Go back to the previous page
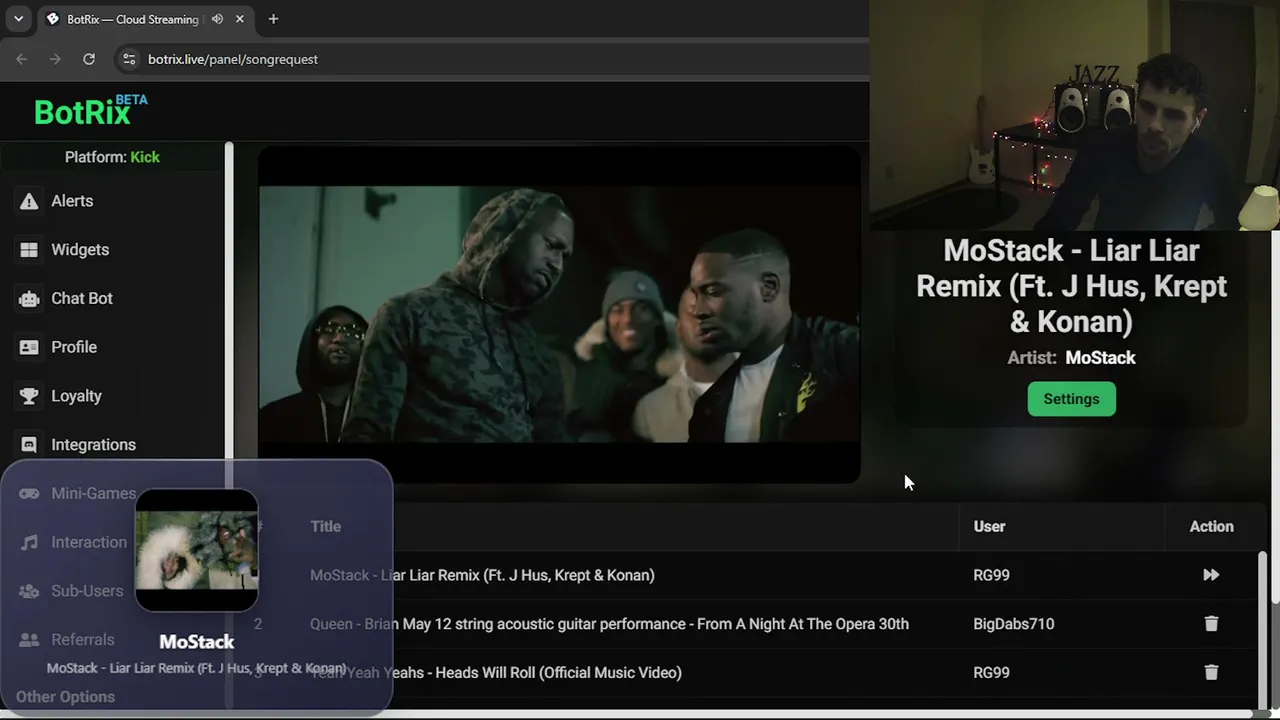The image size is (1280, 720). [x=22, y=59]
